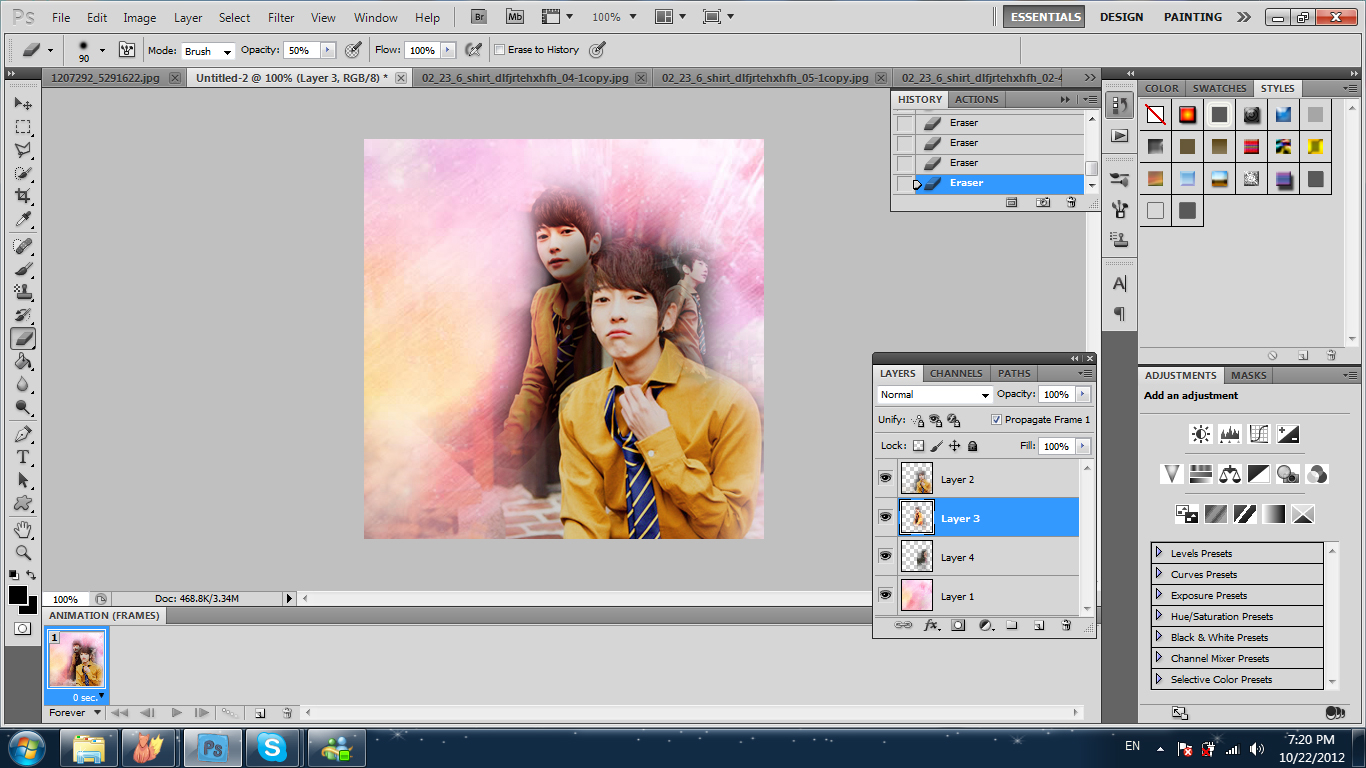The image size is (1366, 768).
Task: Select the Rectangular Marquee tool
Action: coord(23,127)
